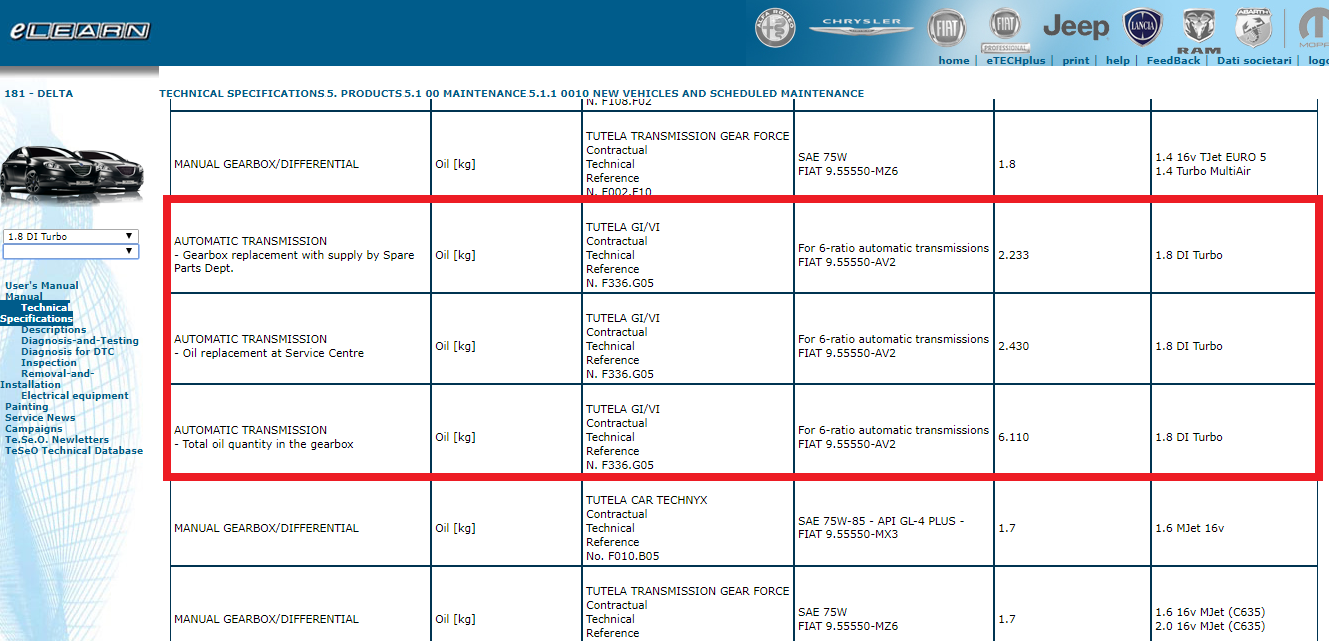Open the Painting sidebar item
This screenshot has width=1329, height=641.
coord(27,407)
